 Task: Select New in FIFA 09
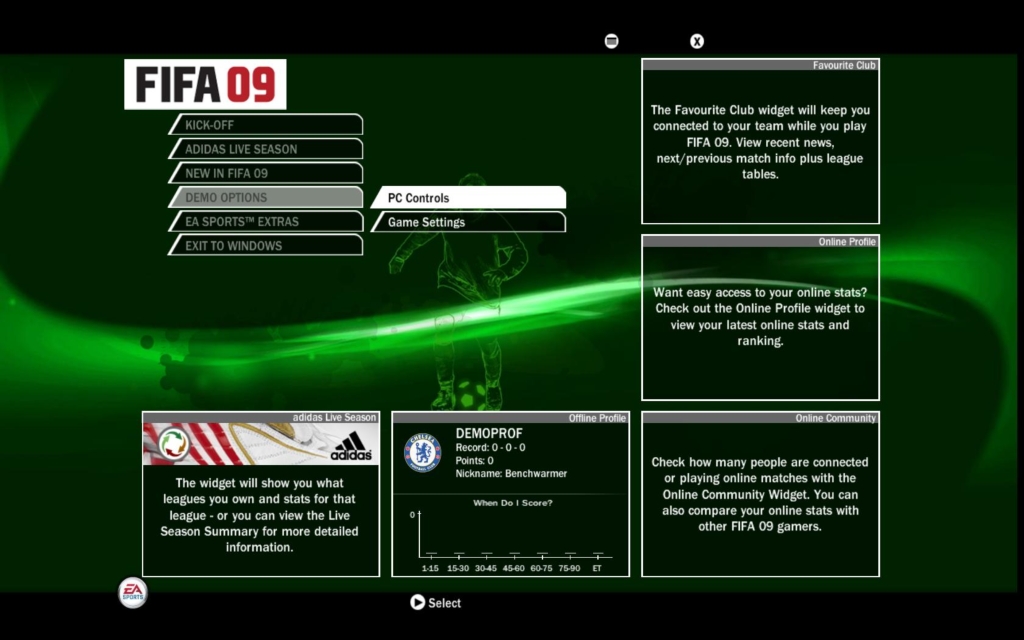click(x=266, y=173)
